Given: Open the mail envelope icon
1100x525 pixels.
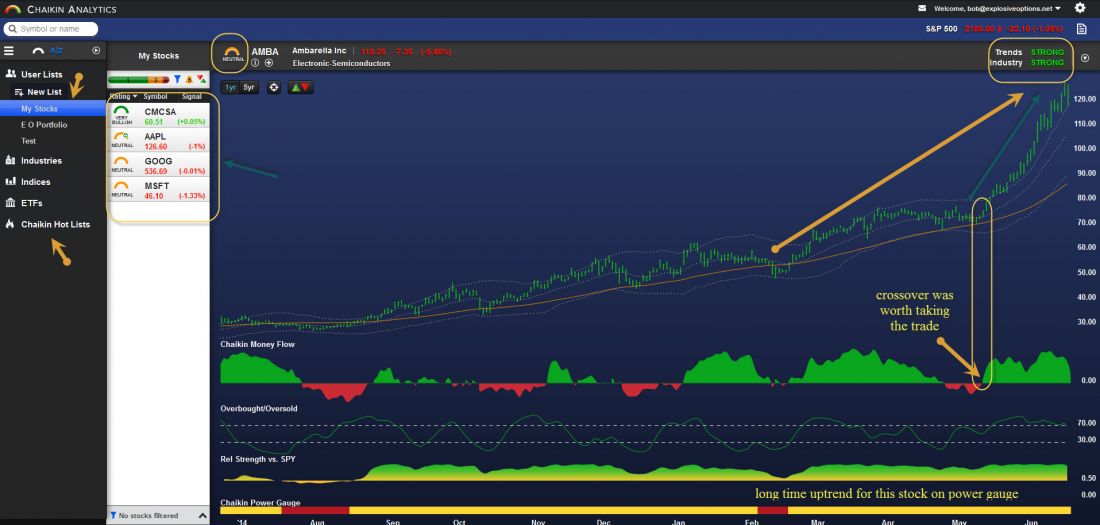Looking at the screenshot, I should [x=922, y=8].
